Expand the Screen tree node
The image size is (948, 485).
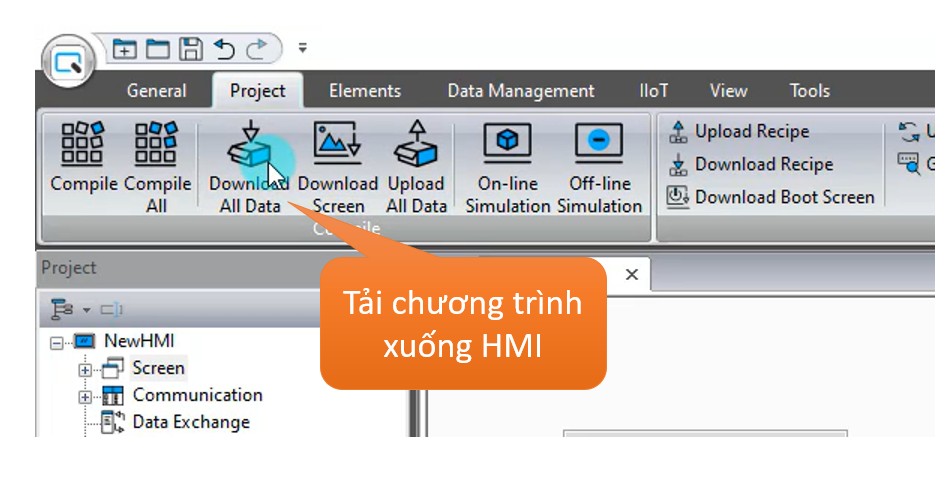[x=85, y=370]
